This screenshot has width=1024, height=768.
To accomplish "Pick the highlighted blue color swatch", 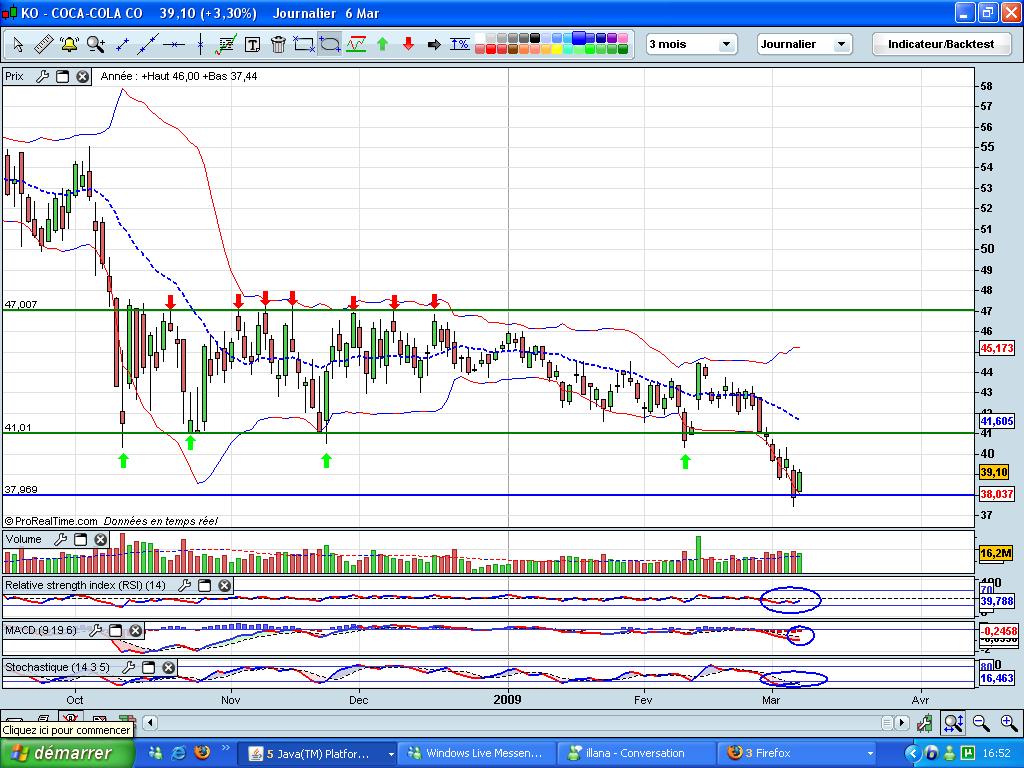I will [x=579, y=38].
